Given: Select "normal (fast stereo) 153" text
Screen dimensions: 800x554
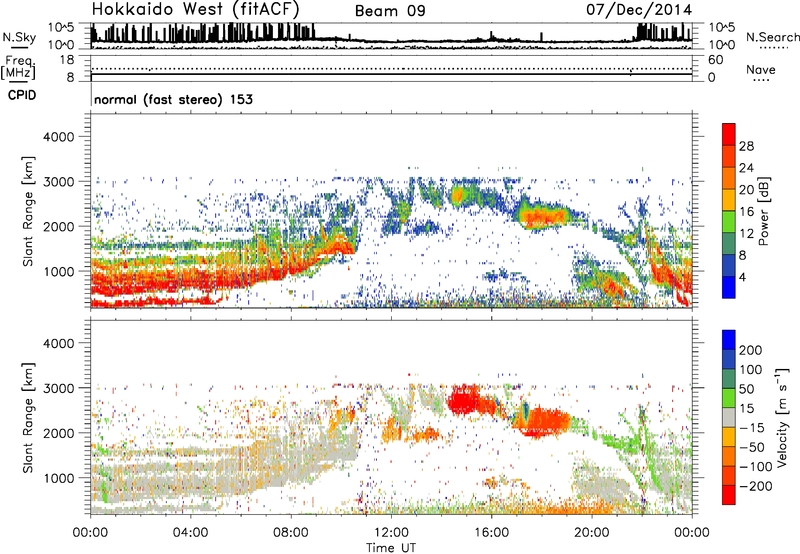Looking at the screenshot, I should 173,99.
